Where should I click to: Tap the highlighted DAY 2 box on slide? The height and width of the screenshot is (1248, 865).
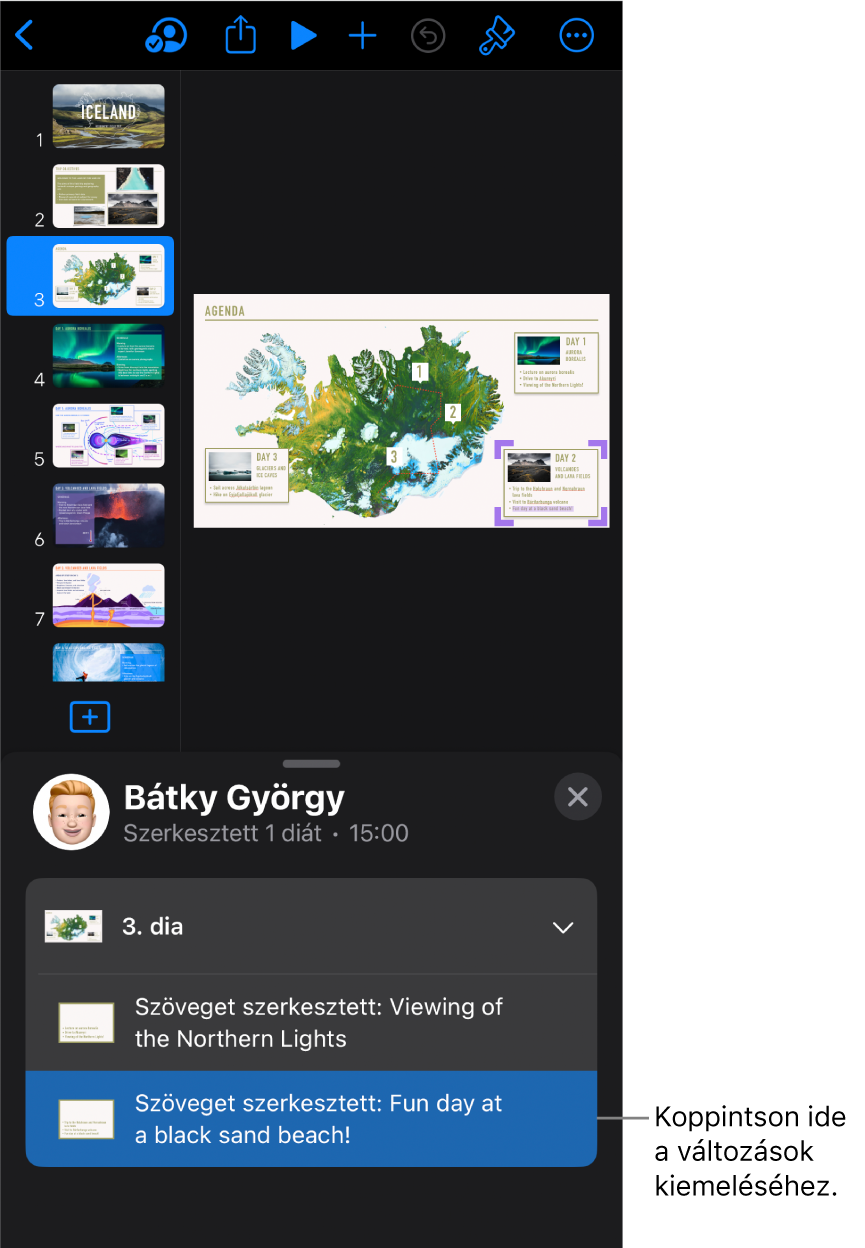click(551, 482)
